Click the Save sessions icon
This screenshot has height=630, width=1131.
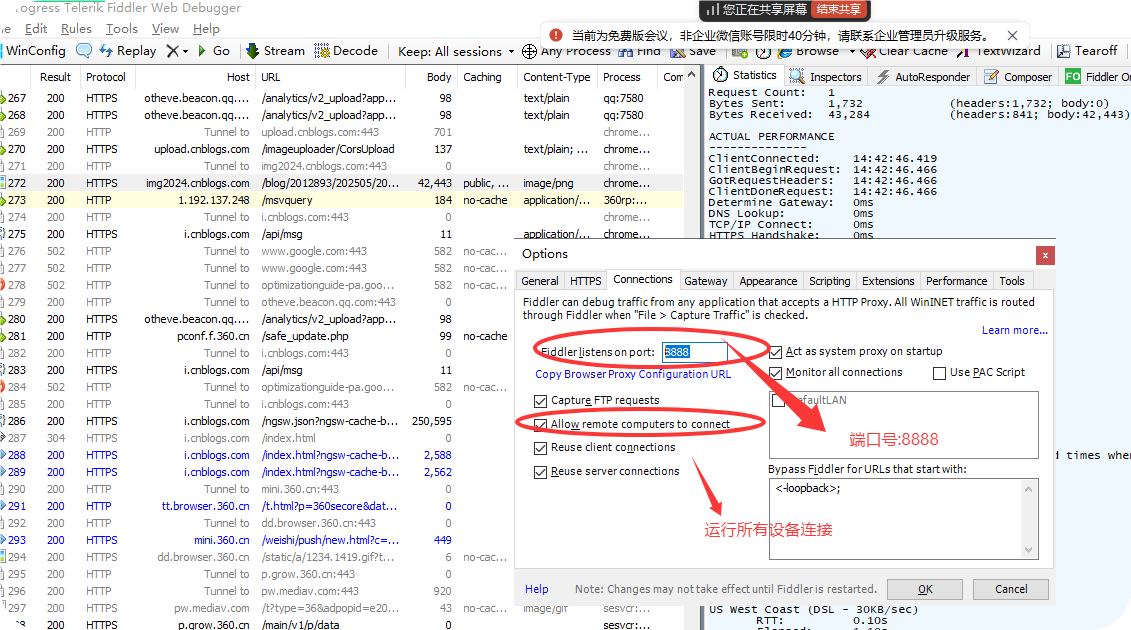coord(677,53)
